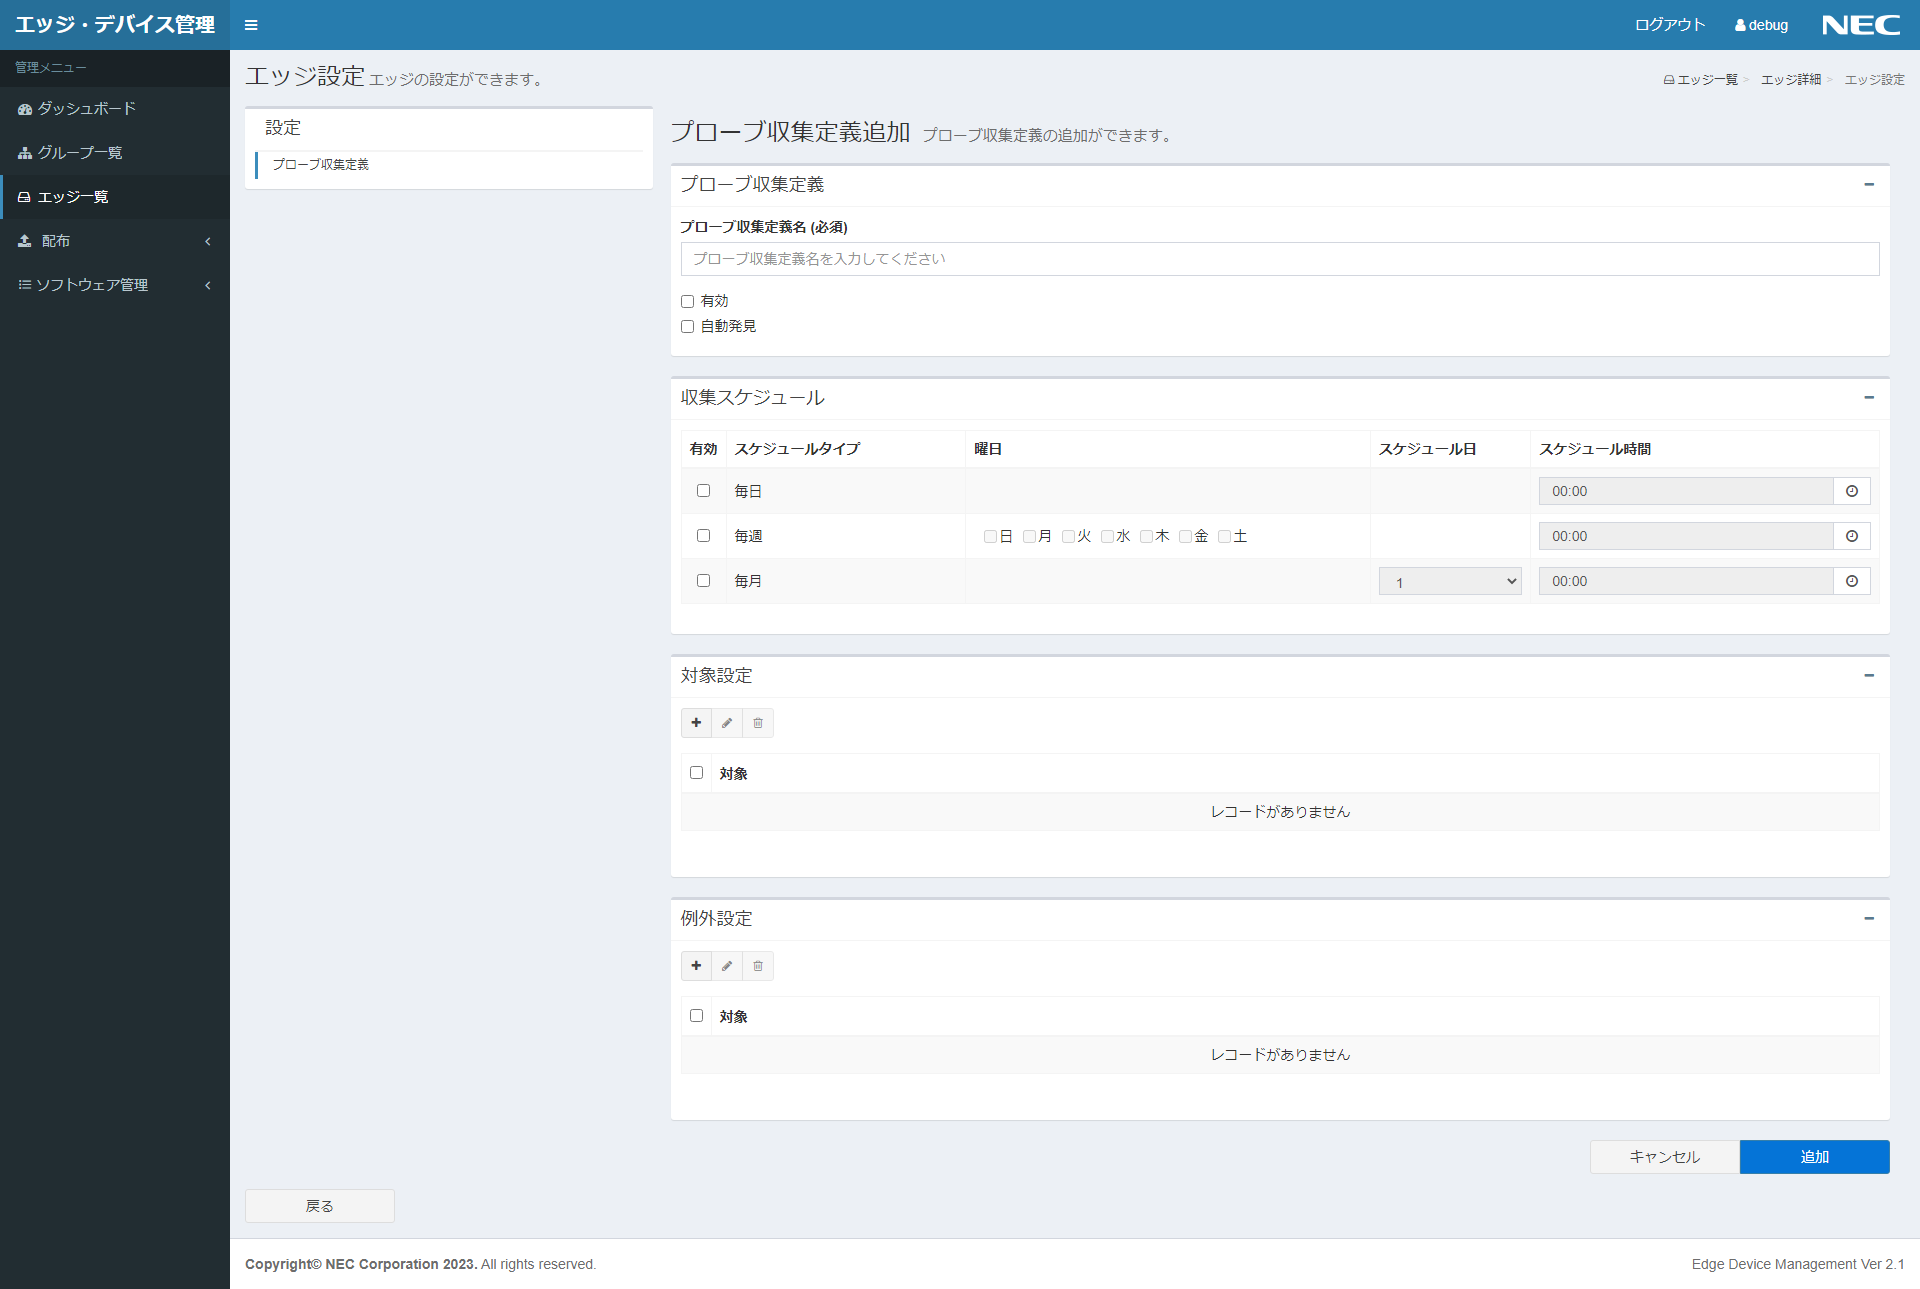
Task: Enable the 有効 checkbox under definition name
Action: click(687, 301)
